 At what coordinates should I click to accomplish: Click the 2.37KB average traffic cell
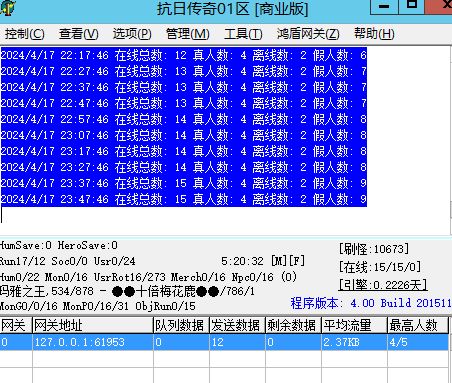354,342
